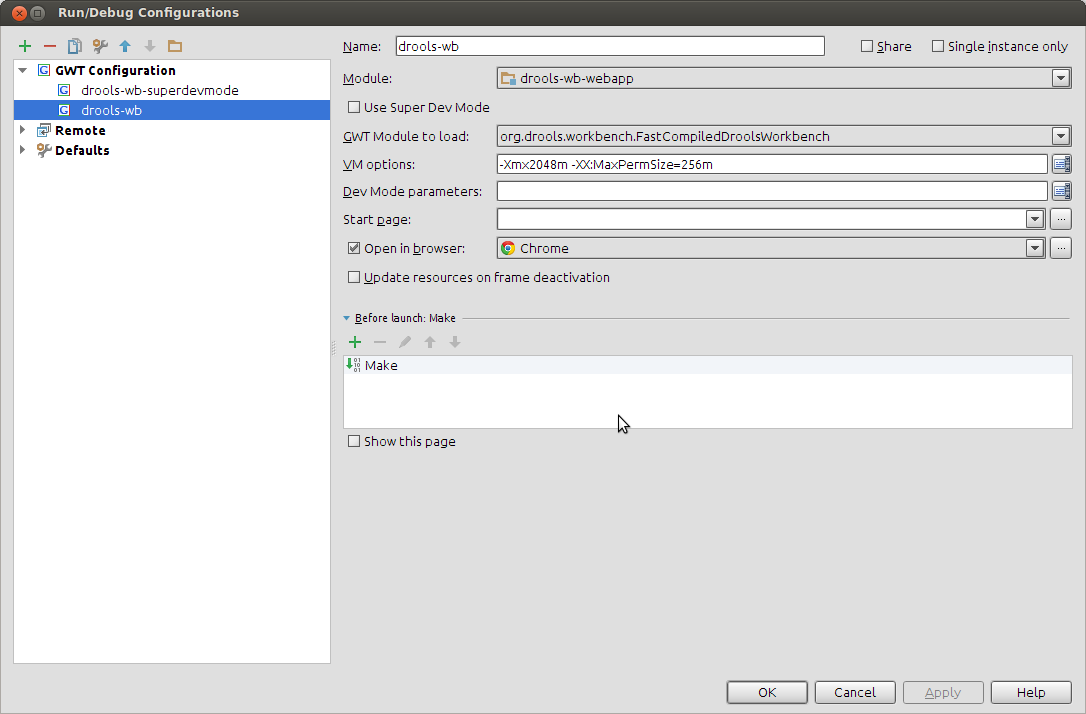Image resolution: width=1086 pixels, height=714 pixels.
Task: Click the Apply button
Action: (943, 693)
